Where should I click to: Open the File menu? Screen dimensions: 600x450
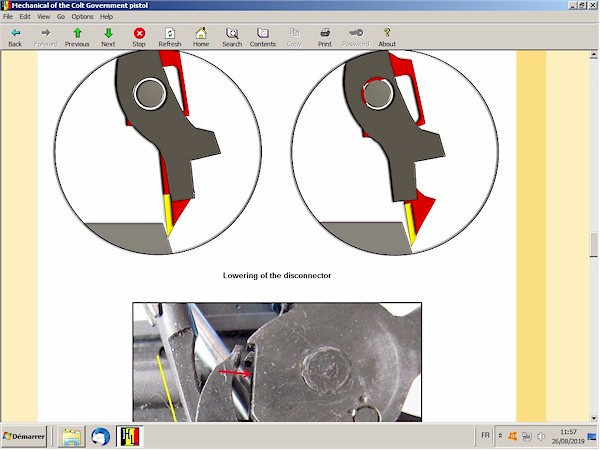click(8, 16)
